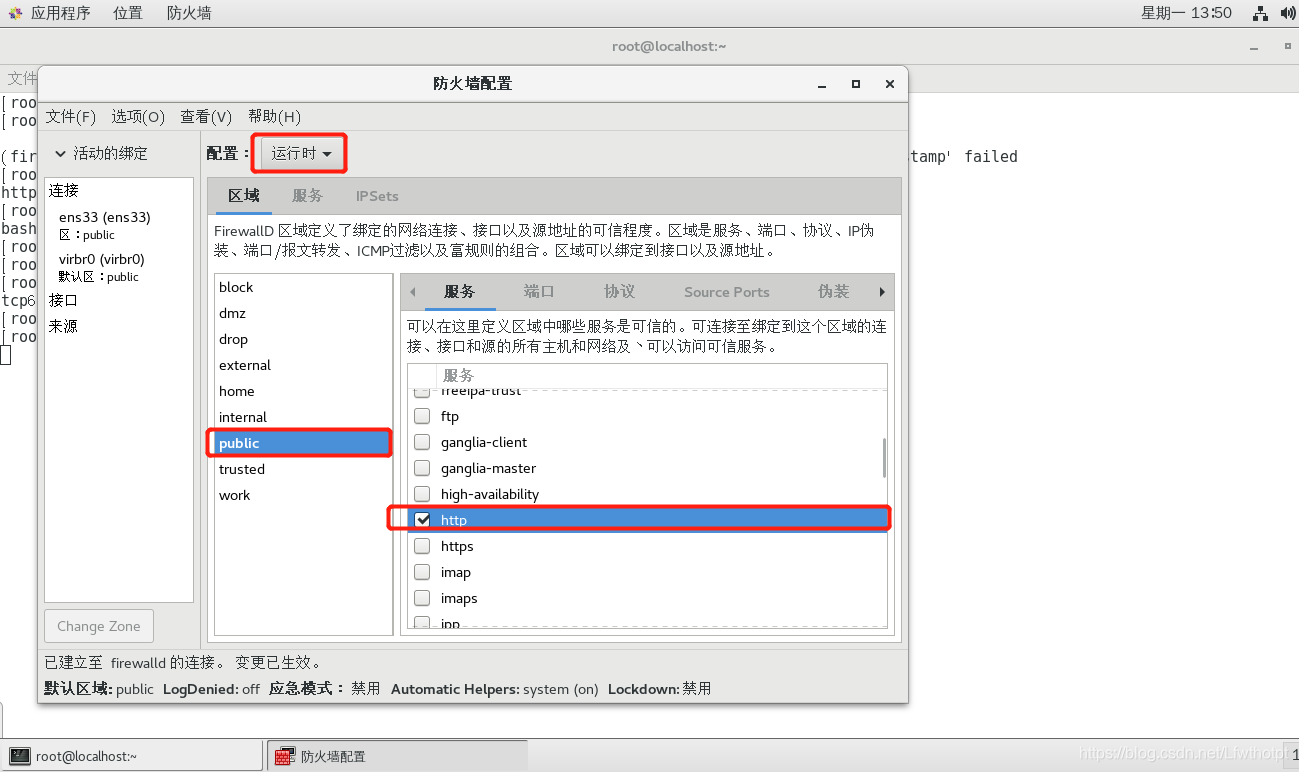The width and height of the screenshot is (1299, 772).
Task: Click the Lockdown: 禁用 status entry
Action: click(660, 689)
